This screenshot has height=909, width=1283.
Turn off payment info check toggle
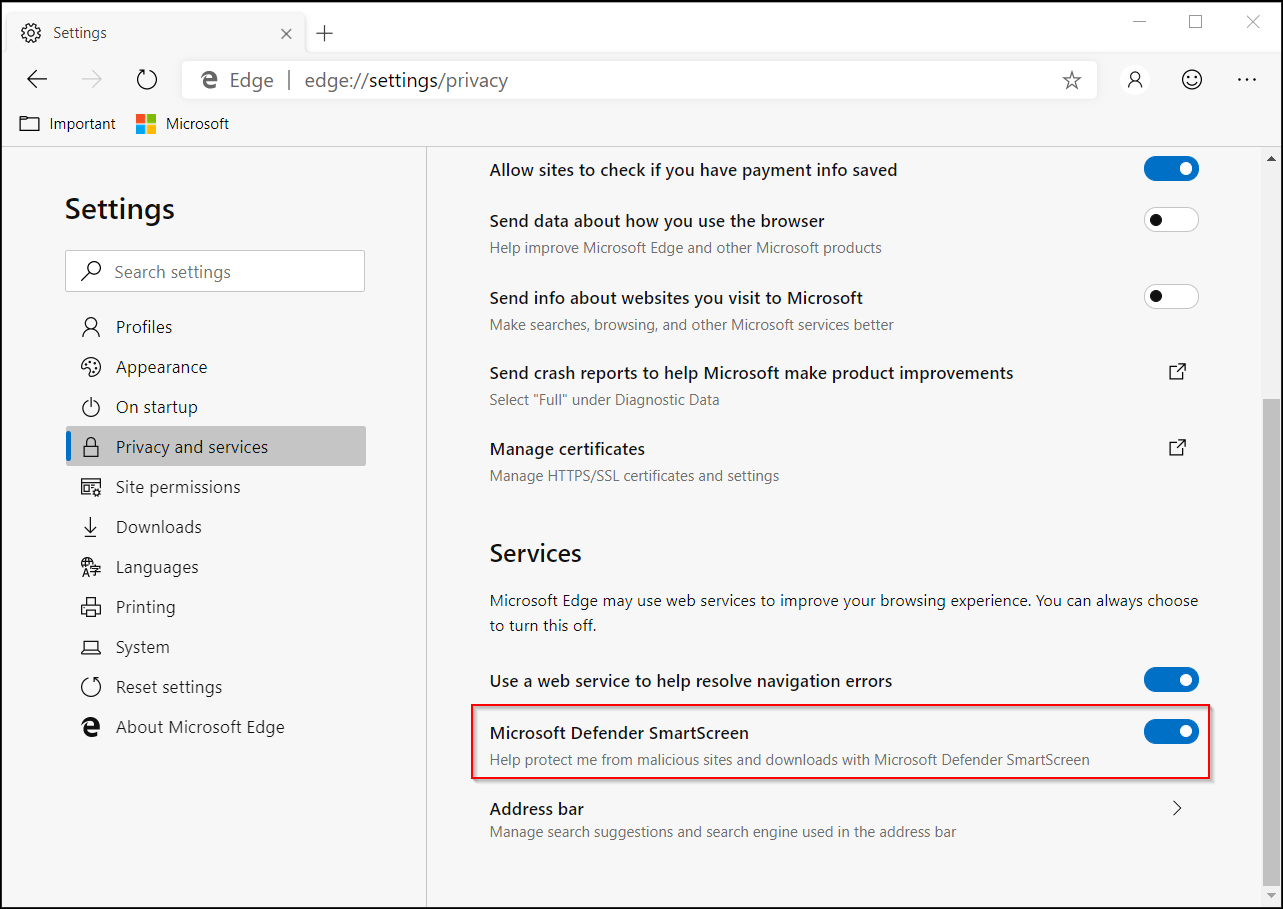[1171, 169]
